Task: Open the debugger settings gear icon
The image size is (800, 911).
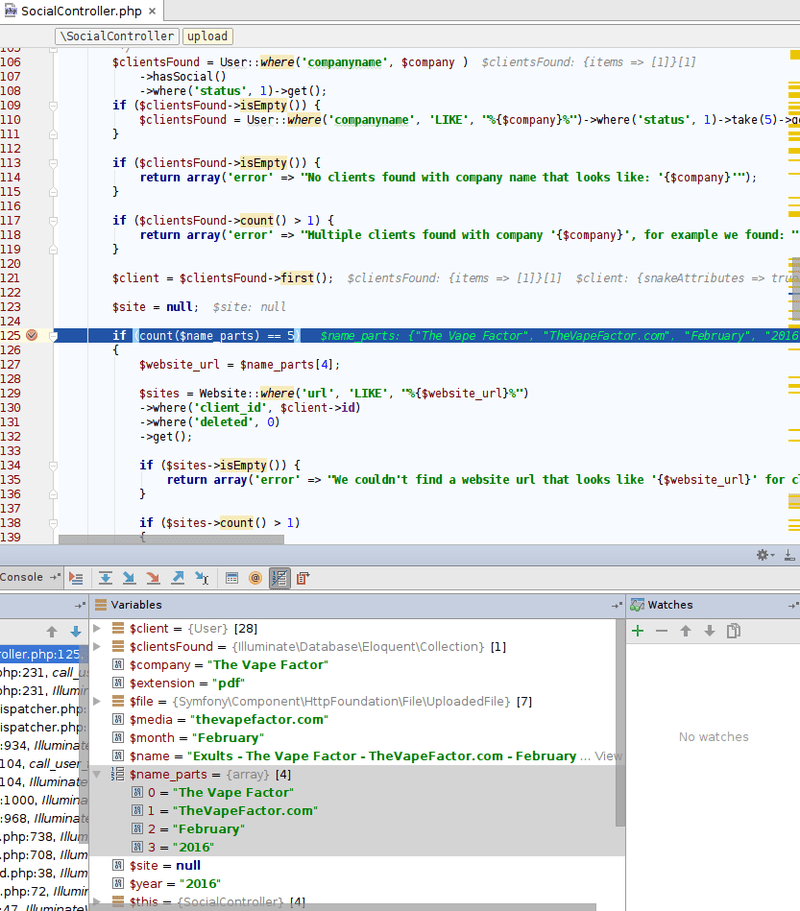Action: click(760, 554)
